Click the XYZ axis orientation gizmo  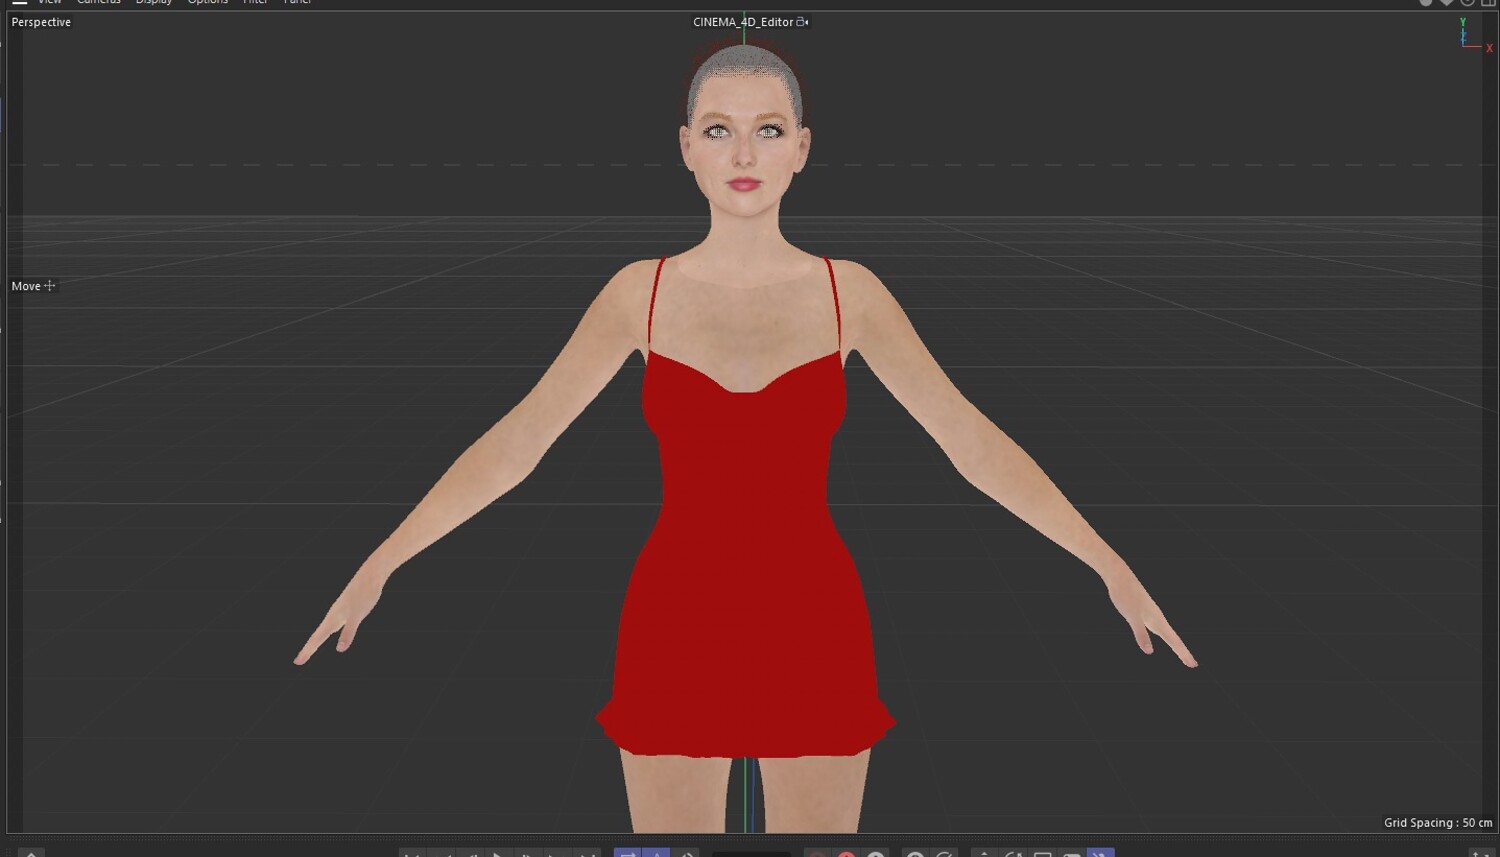click(x=1474, y=35)
